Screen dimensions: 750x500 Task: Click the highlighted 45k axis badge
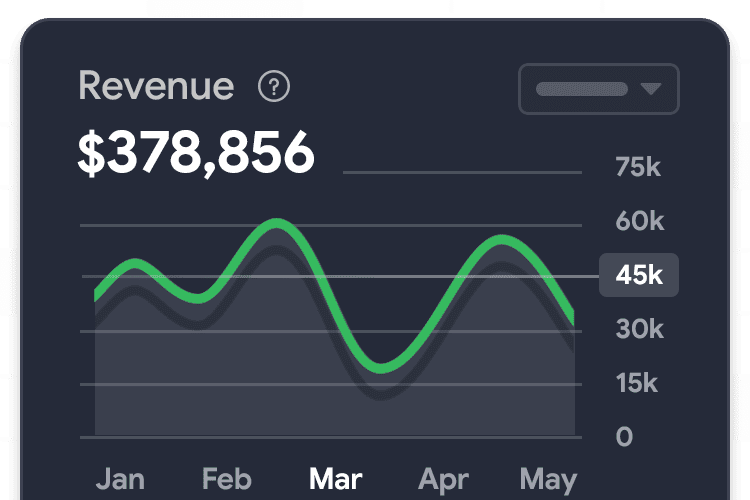tap(639, 275)
